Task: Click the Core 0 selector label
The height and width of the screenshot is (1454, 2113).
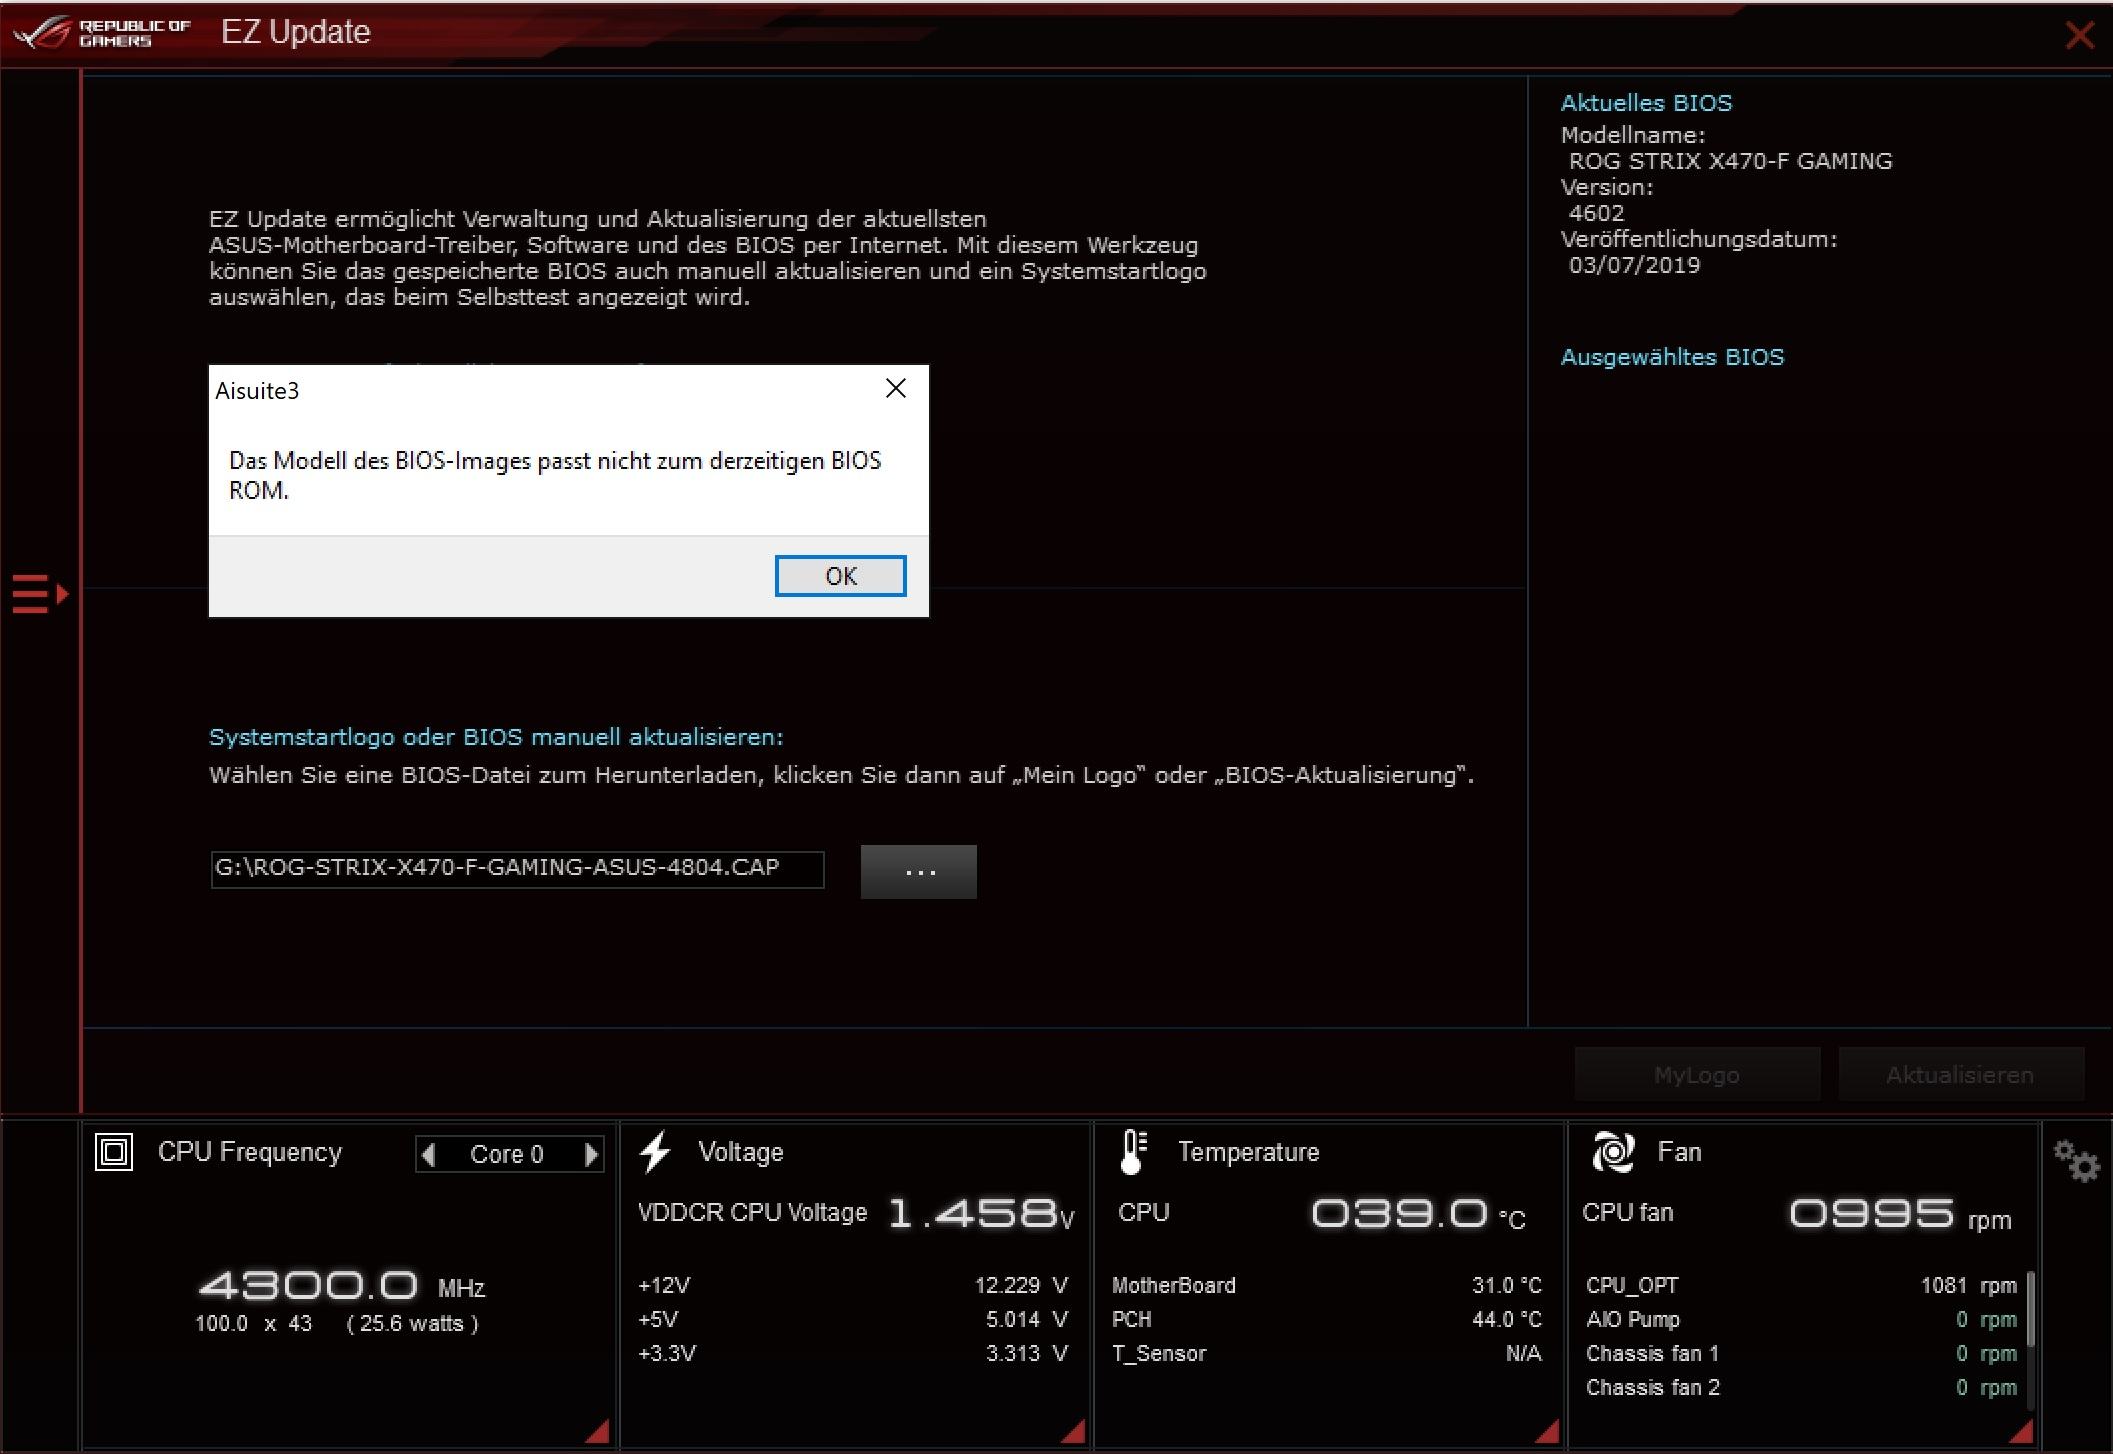Action: tap(507, 1155)
